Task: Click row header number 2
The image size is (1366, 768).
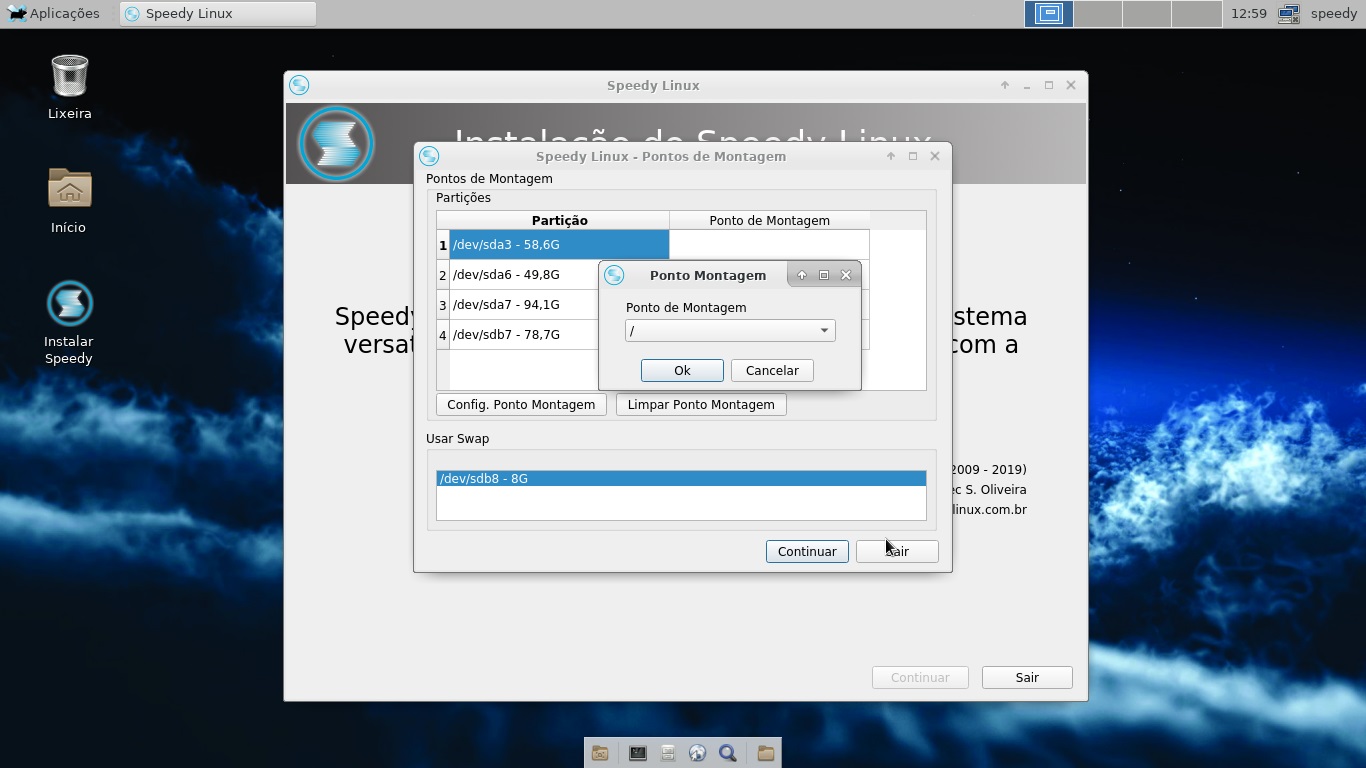Action: pyautogui.click(x=443, y=275)
